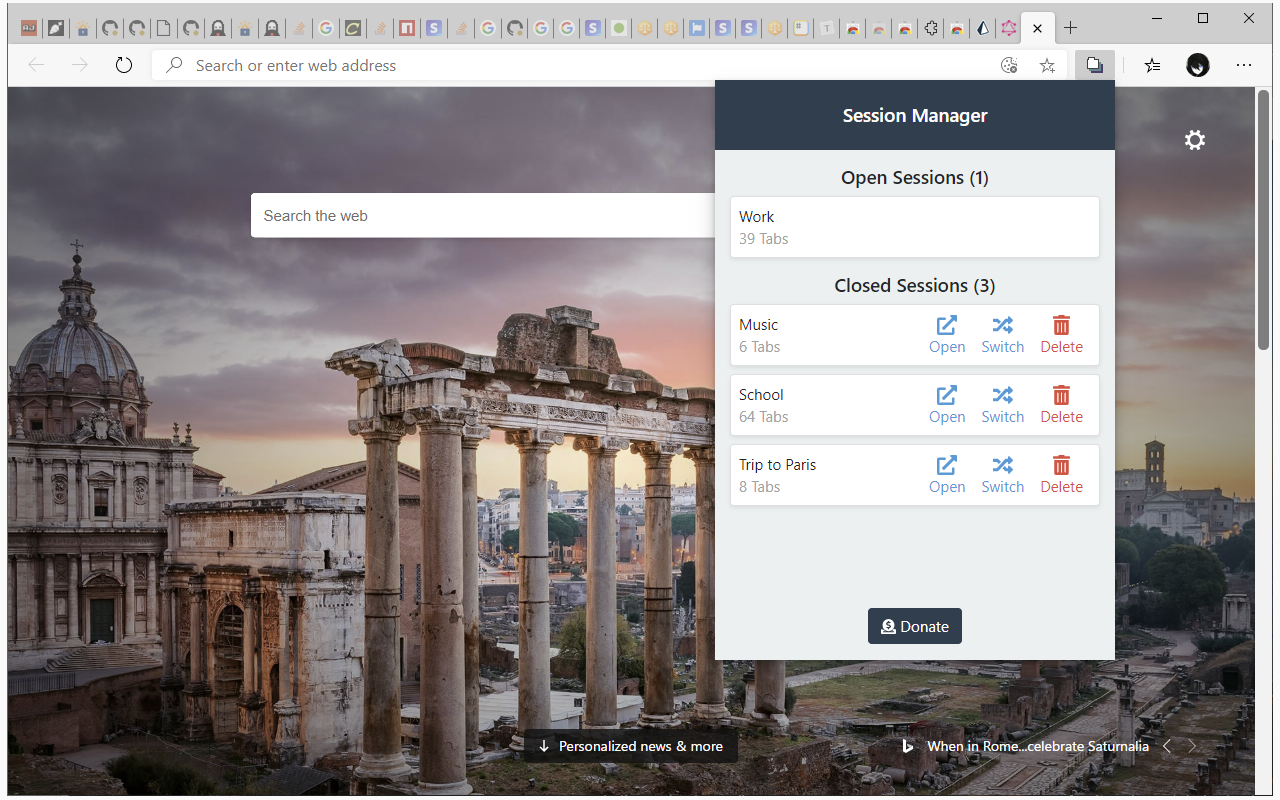Click the Session Manager extension icon
Viewport: 1280px width, 800px height.
[1095, 65]
